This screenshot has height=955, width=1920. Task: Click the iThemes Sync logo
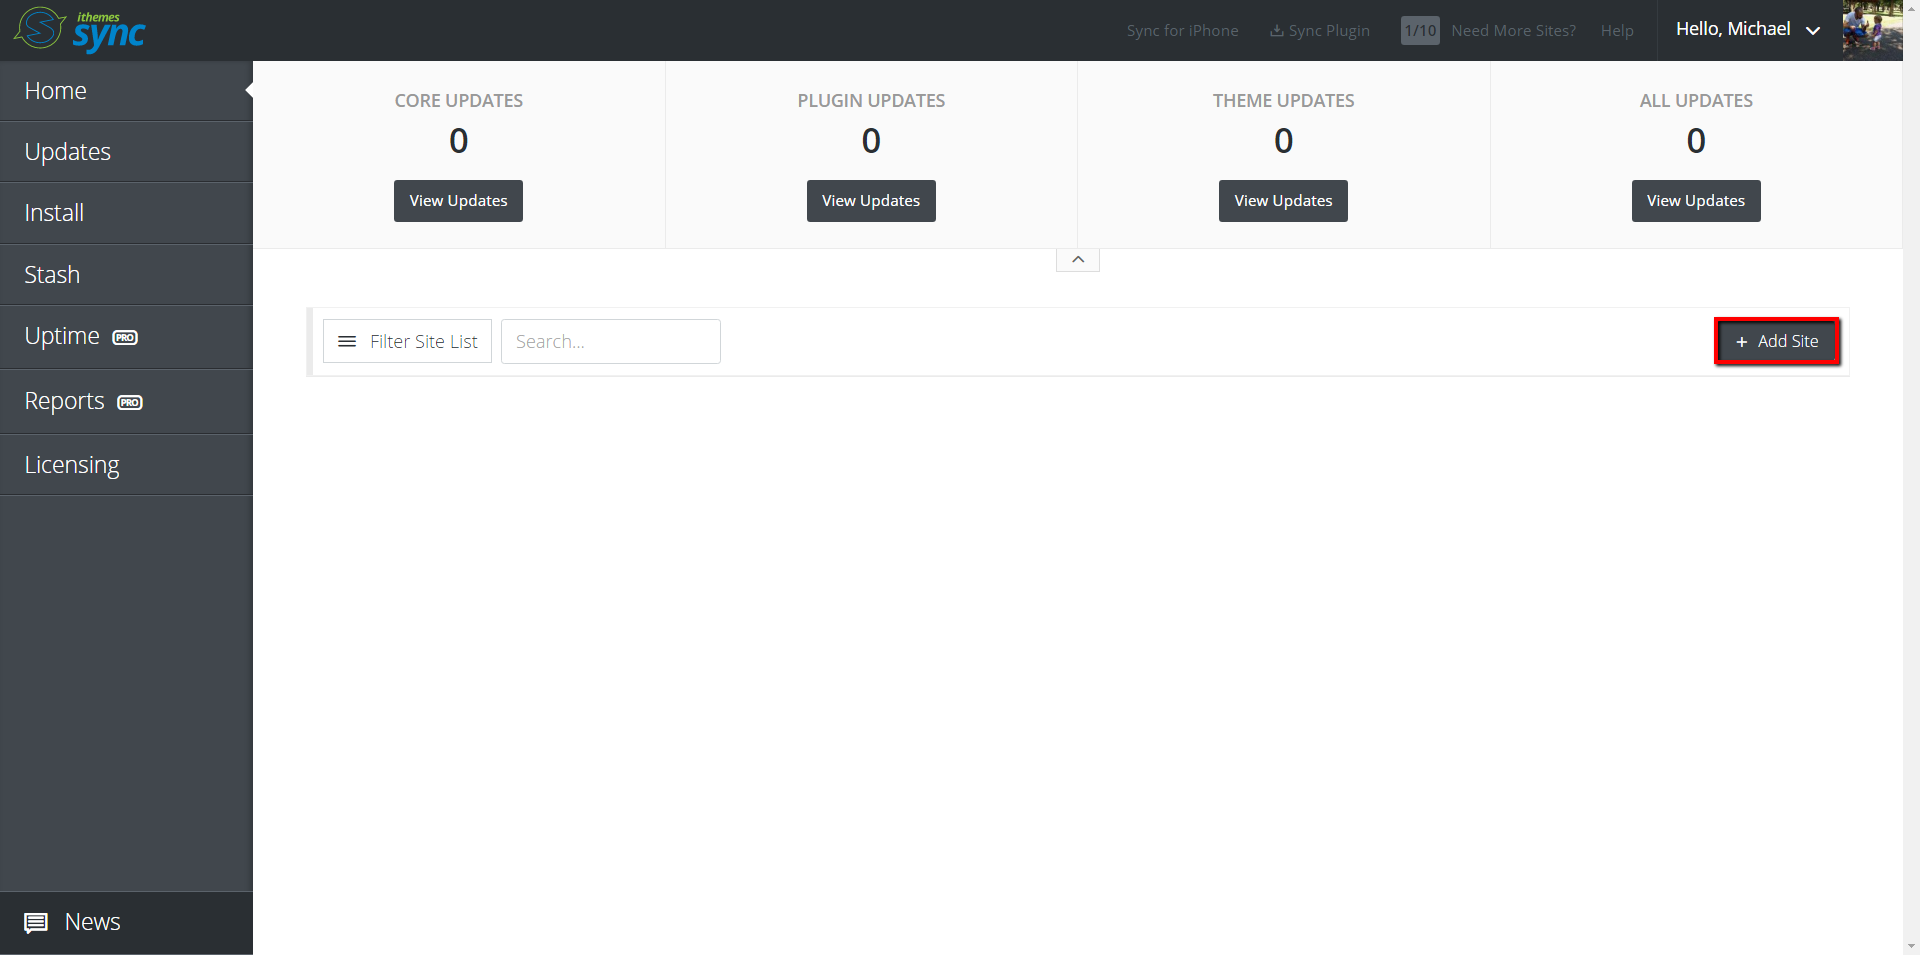pos(80,29)
